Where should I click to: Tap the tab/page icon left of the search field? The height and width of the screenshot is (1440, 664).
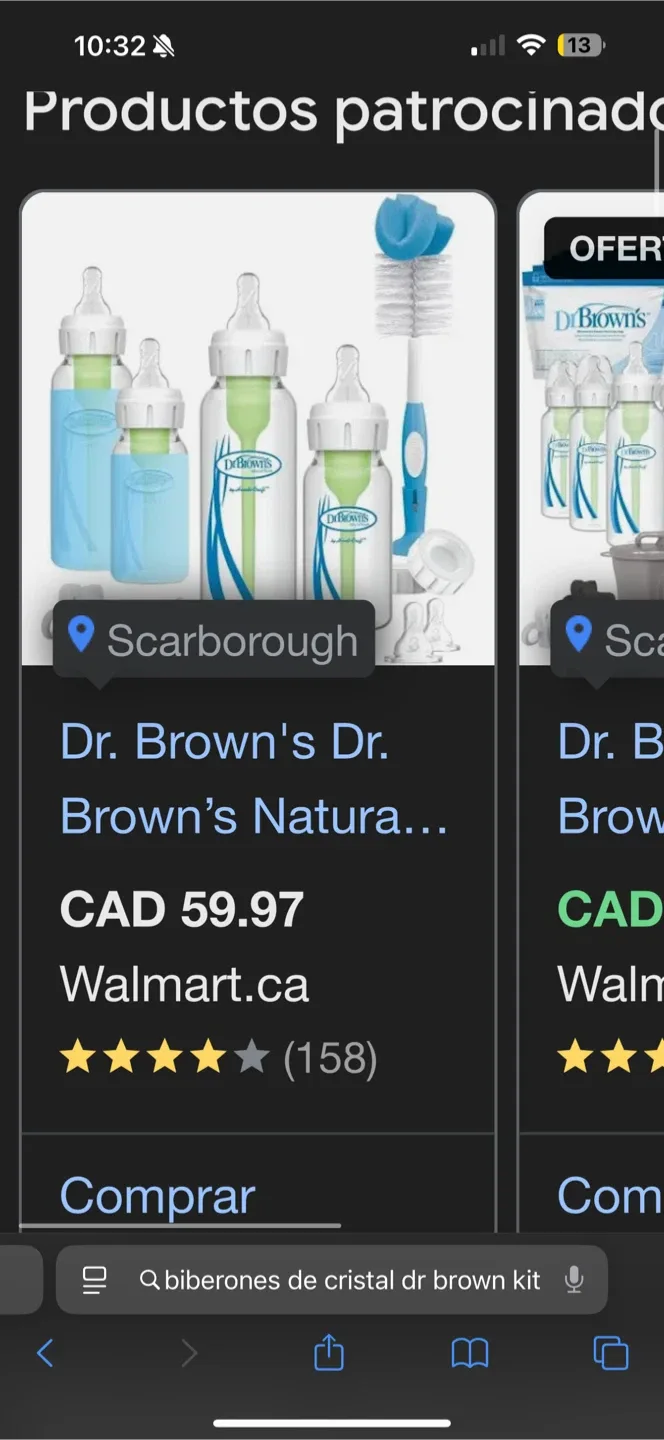[x=94, y=1280]
